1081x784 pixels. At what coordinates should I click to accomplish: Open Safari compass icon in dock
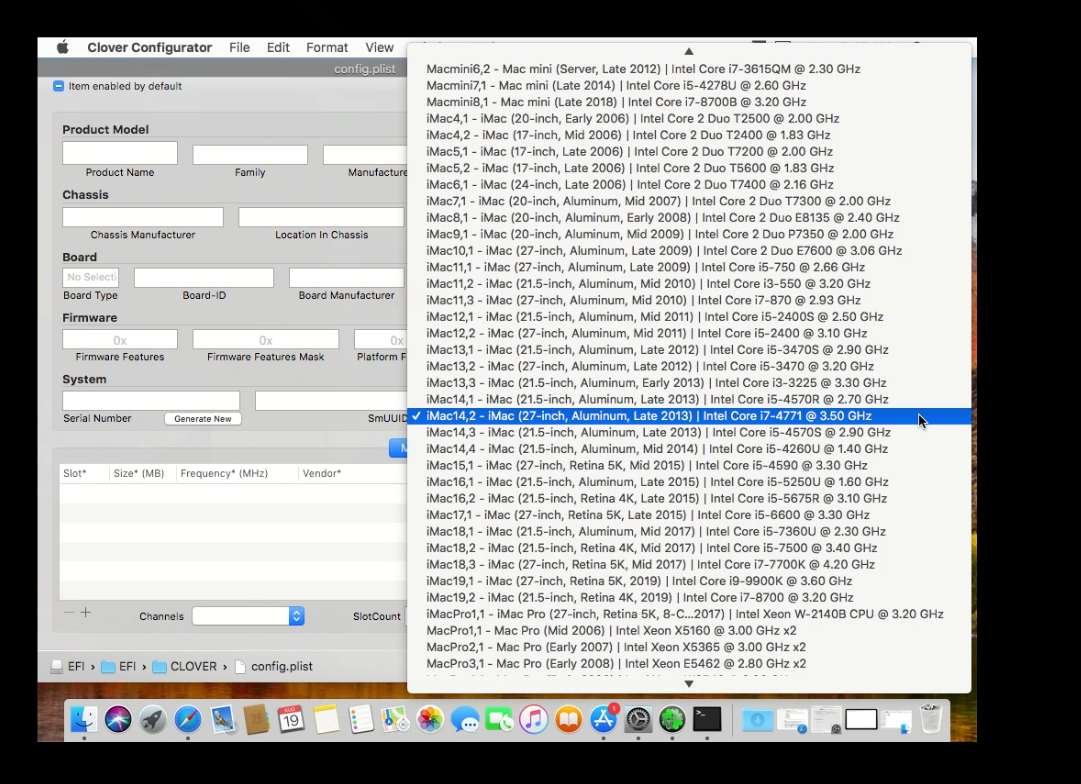(x=188, y=719)
